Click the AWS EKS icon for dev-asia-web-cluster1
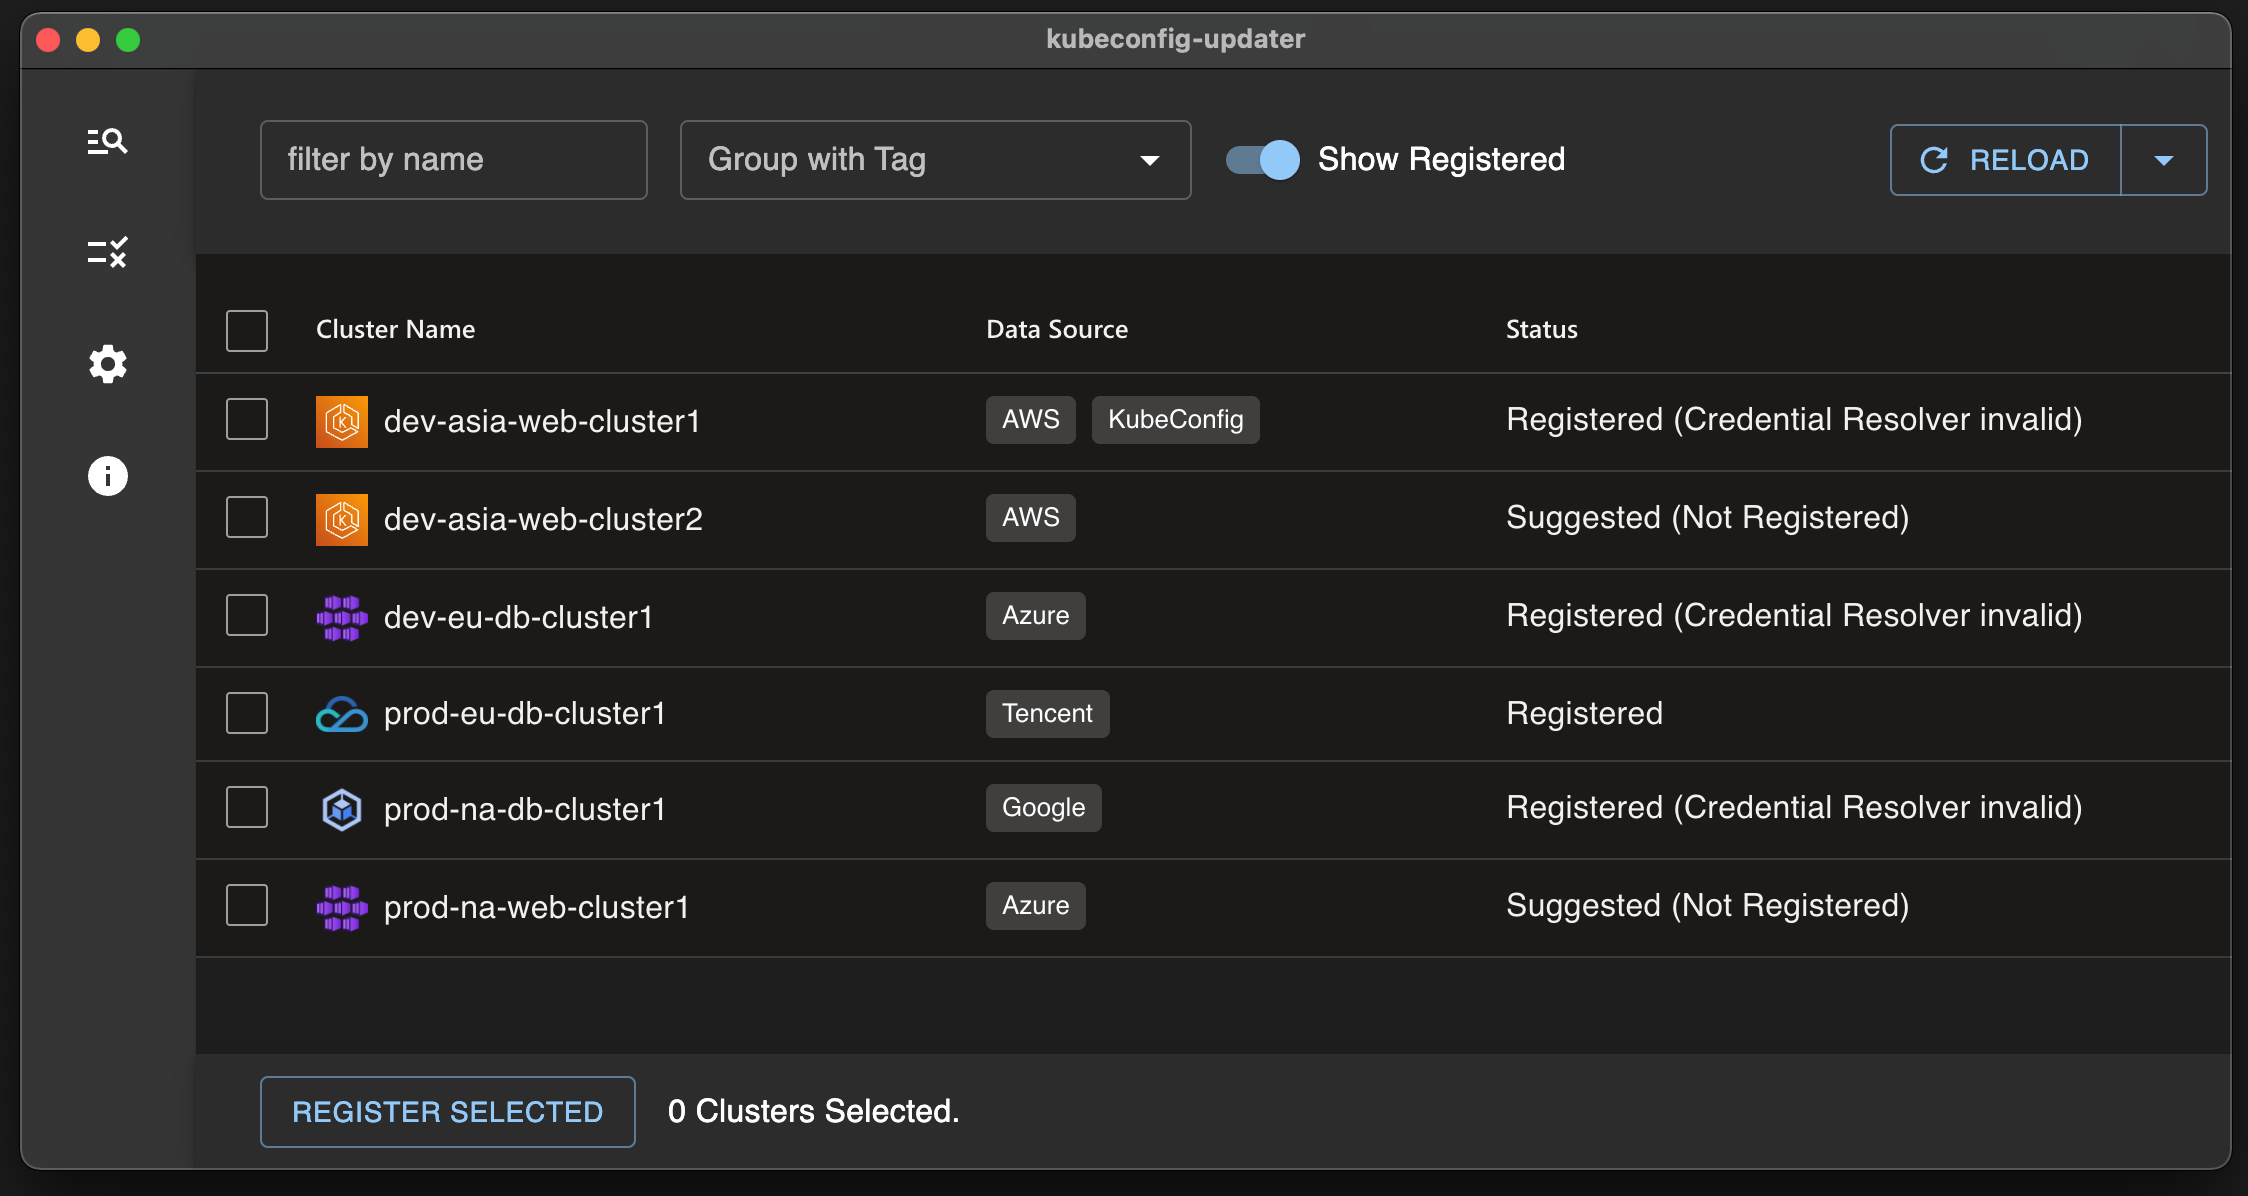The image size is (2248, 1196). [x=341, y=421]
